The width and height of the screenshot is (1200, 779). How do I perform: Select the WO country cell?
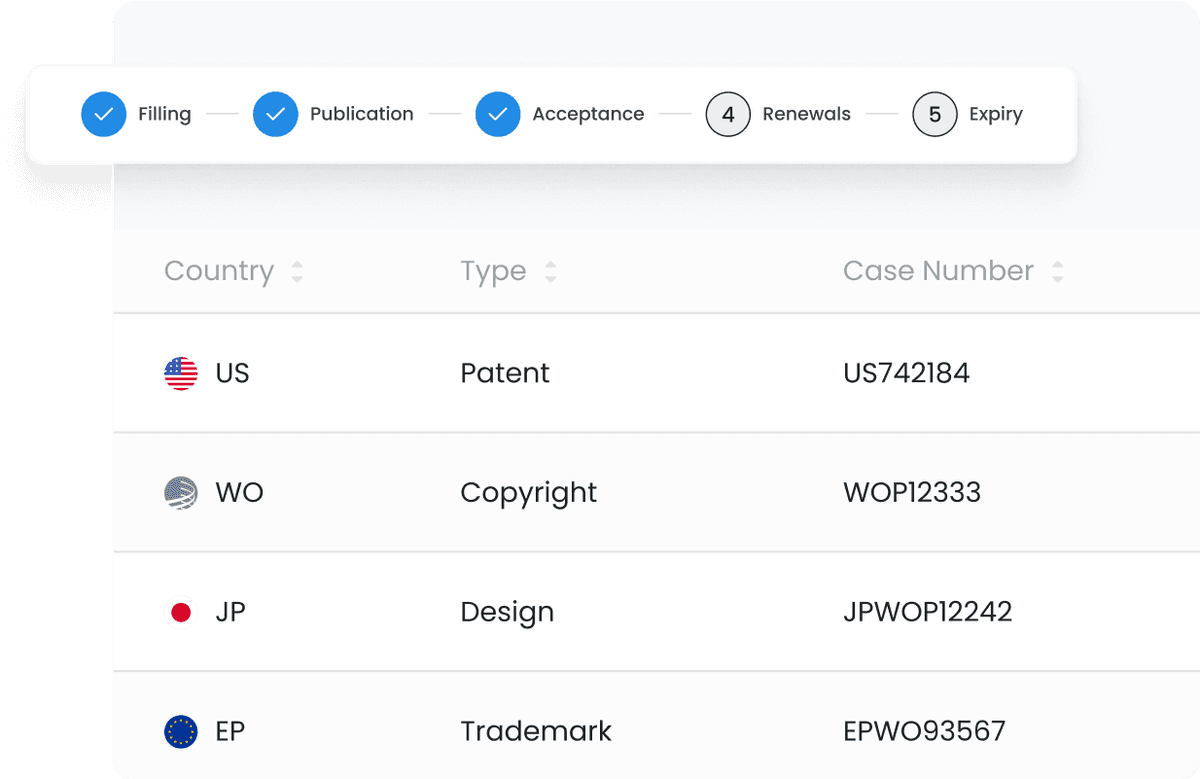point(239,493)
